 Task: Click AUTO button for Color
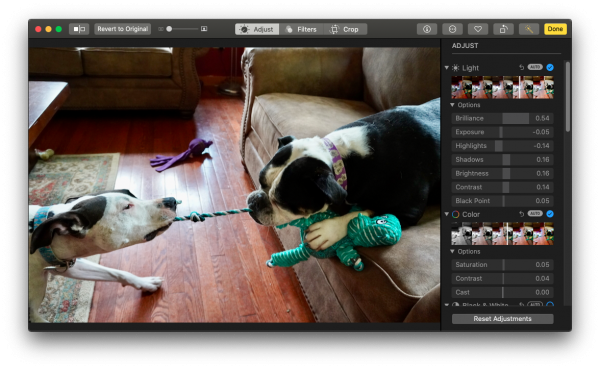[x=535, y=214]
